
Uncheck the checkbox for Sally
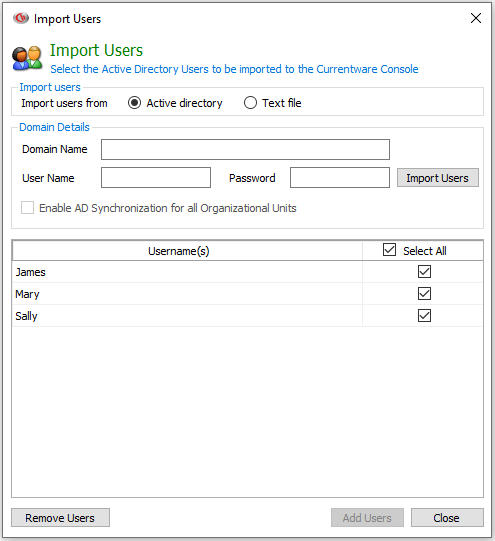point(424,315)
